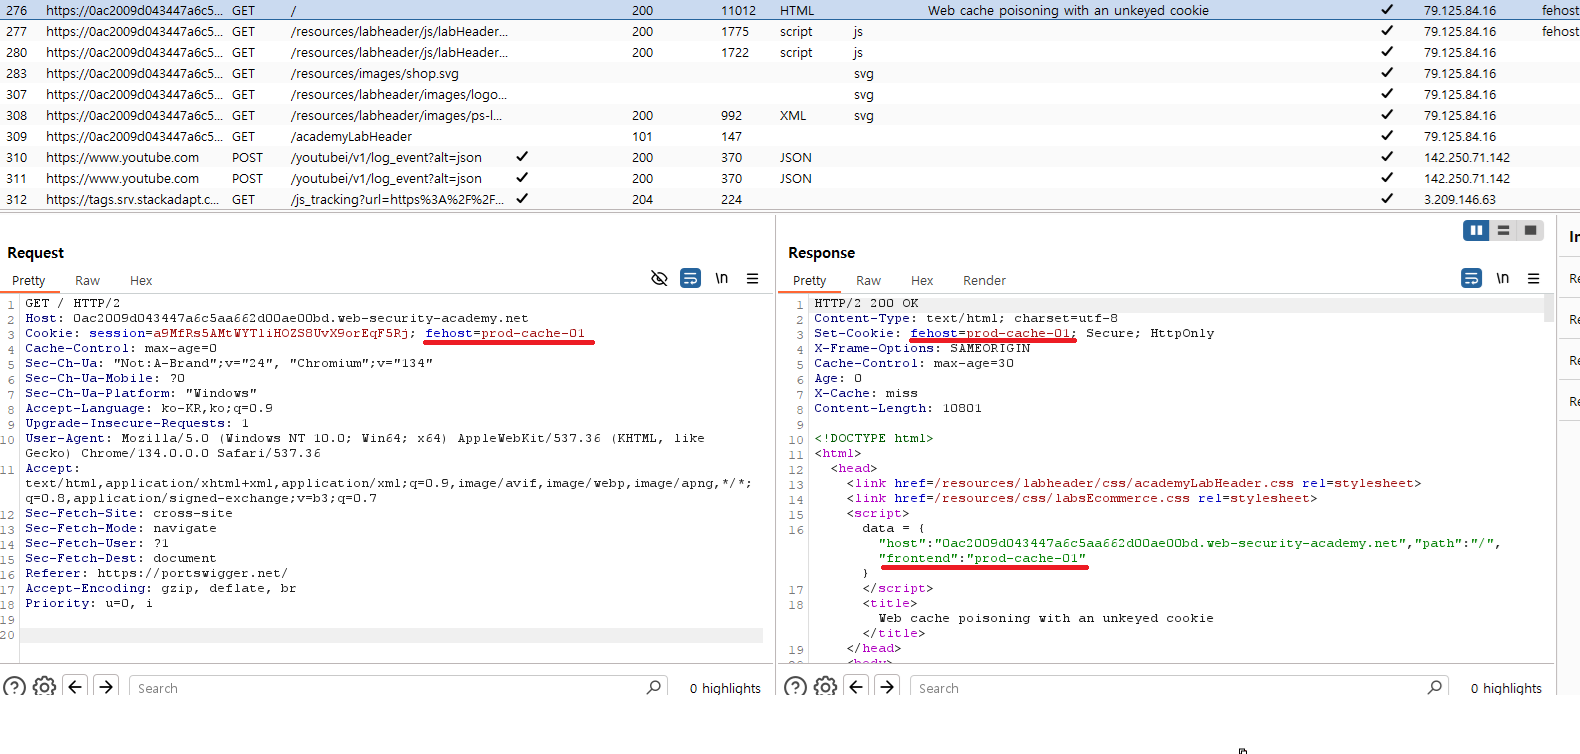Select row 310 youtube.com host cell
1580x754 pixels.
(122, 157)
